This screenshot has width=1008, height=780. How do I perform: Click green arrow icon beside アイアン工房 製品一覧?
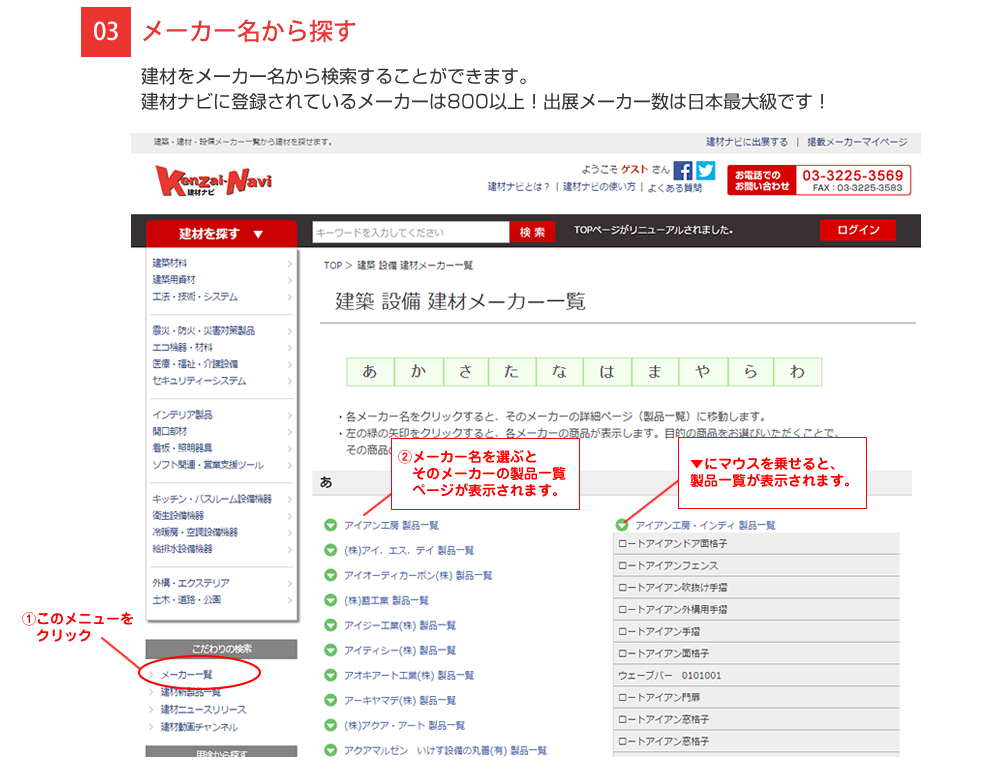coord(331,525)
